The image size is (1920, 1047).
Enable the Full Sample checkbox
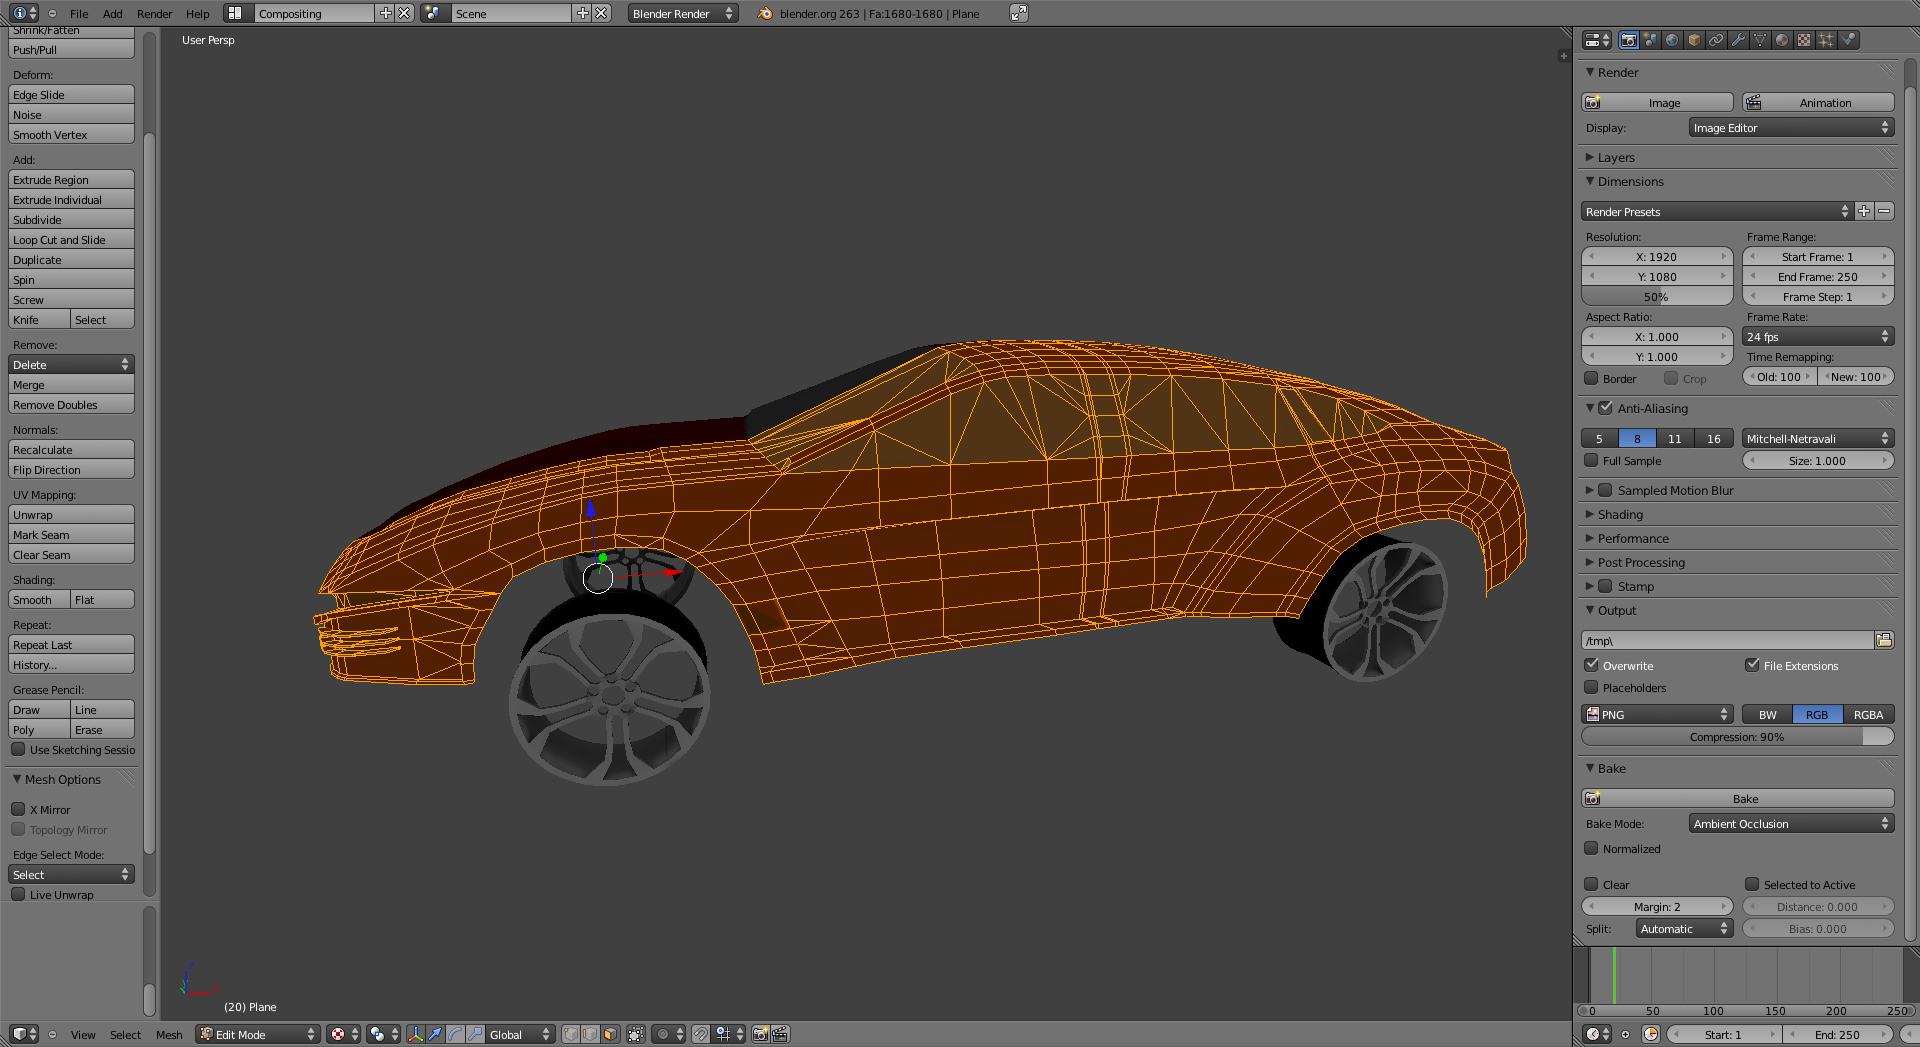[x=1592, y=460]
